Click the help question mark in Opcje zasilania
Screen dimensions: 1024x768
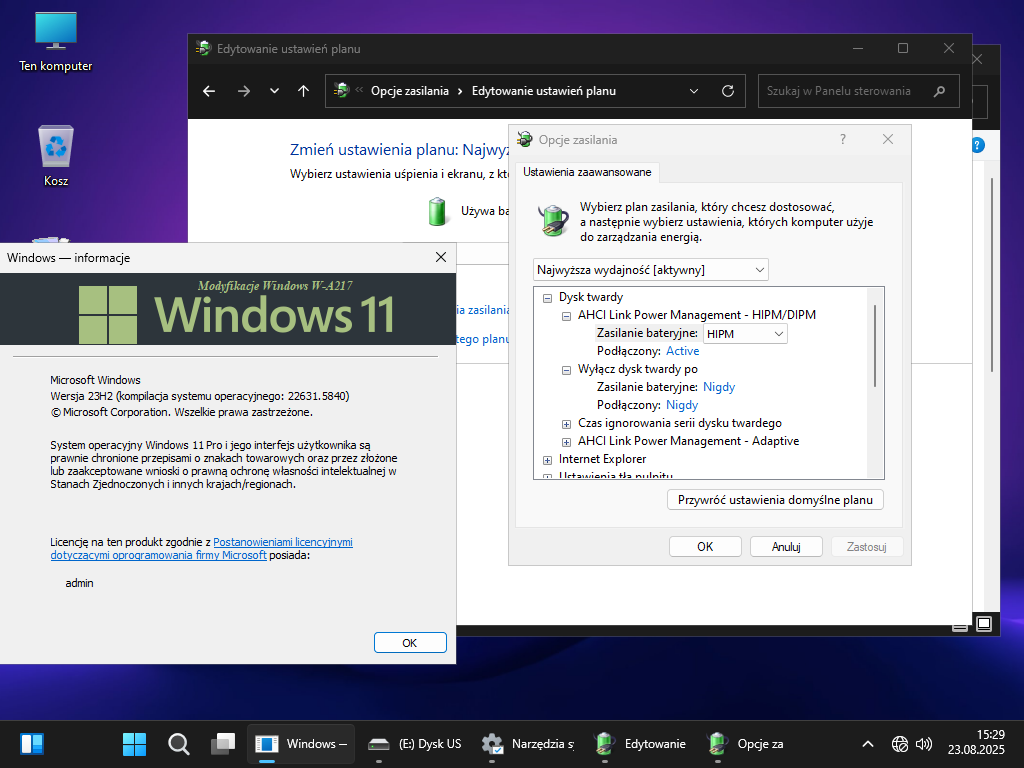[x=843, y=140]
